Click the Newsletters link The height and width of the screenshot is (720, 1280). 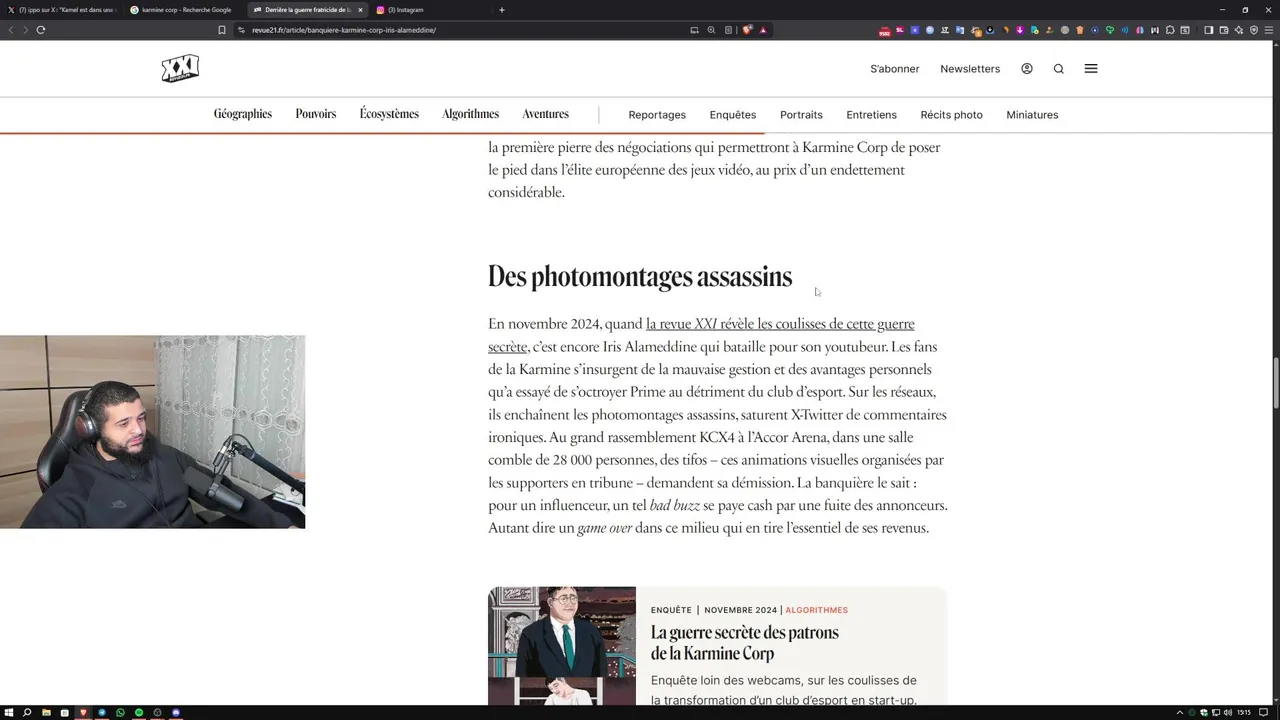[x=970, y=69]
